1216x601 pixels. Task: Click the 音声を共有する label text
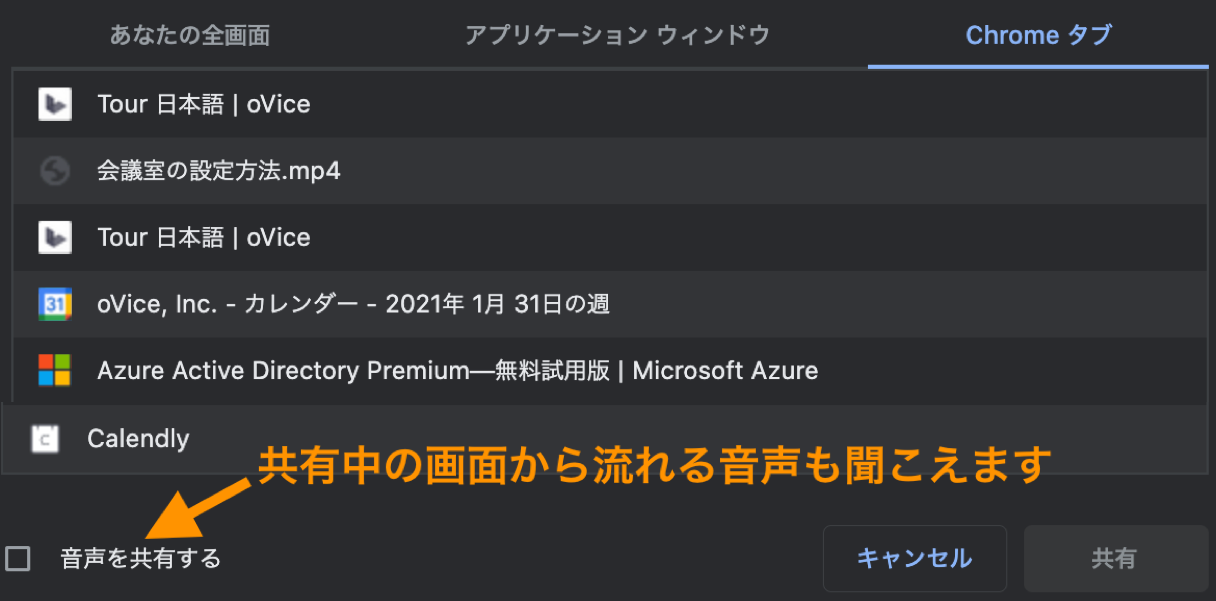point(140,558)
